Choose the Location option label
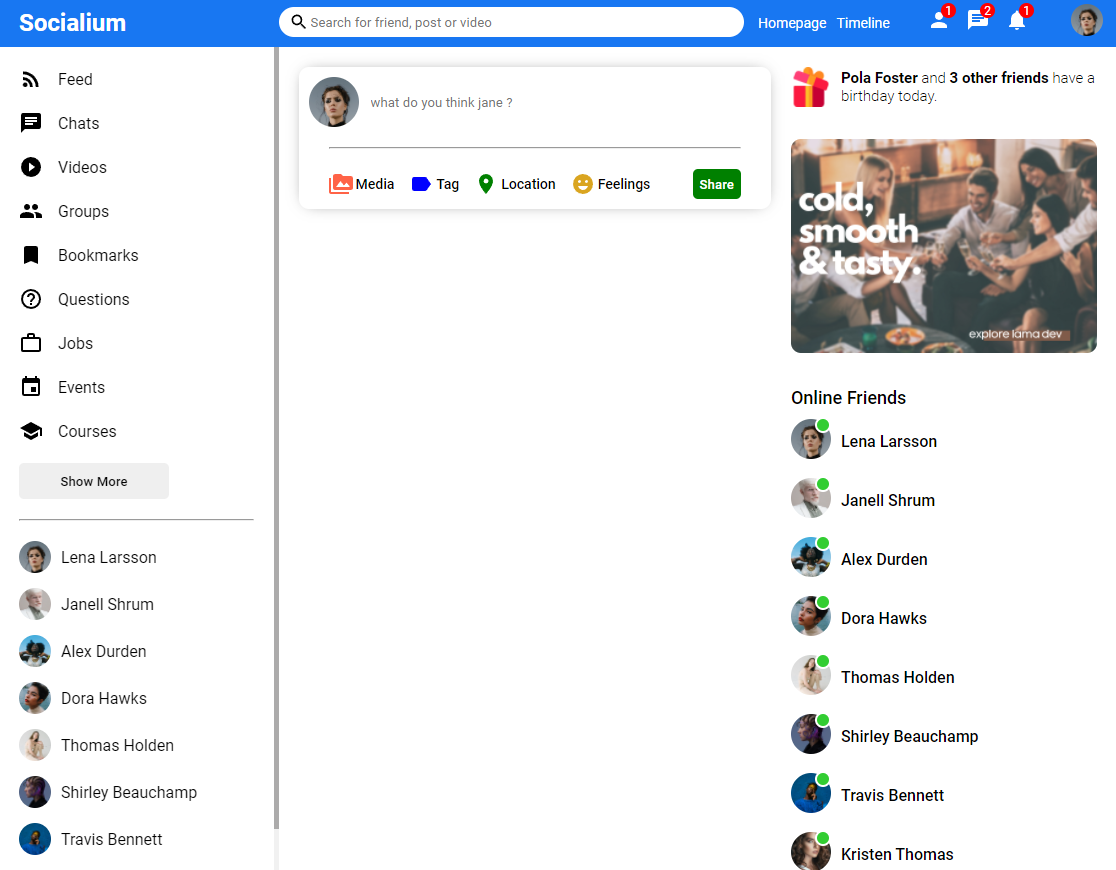 tap(528, 184)
